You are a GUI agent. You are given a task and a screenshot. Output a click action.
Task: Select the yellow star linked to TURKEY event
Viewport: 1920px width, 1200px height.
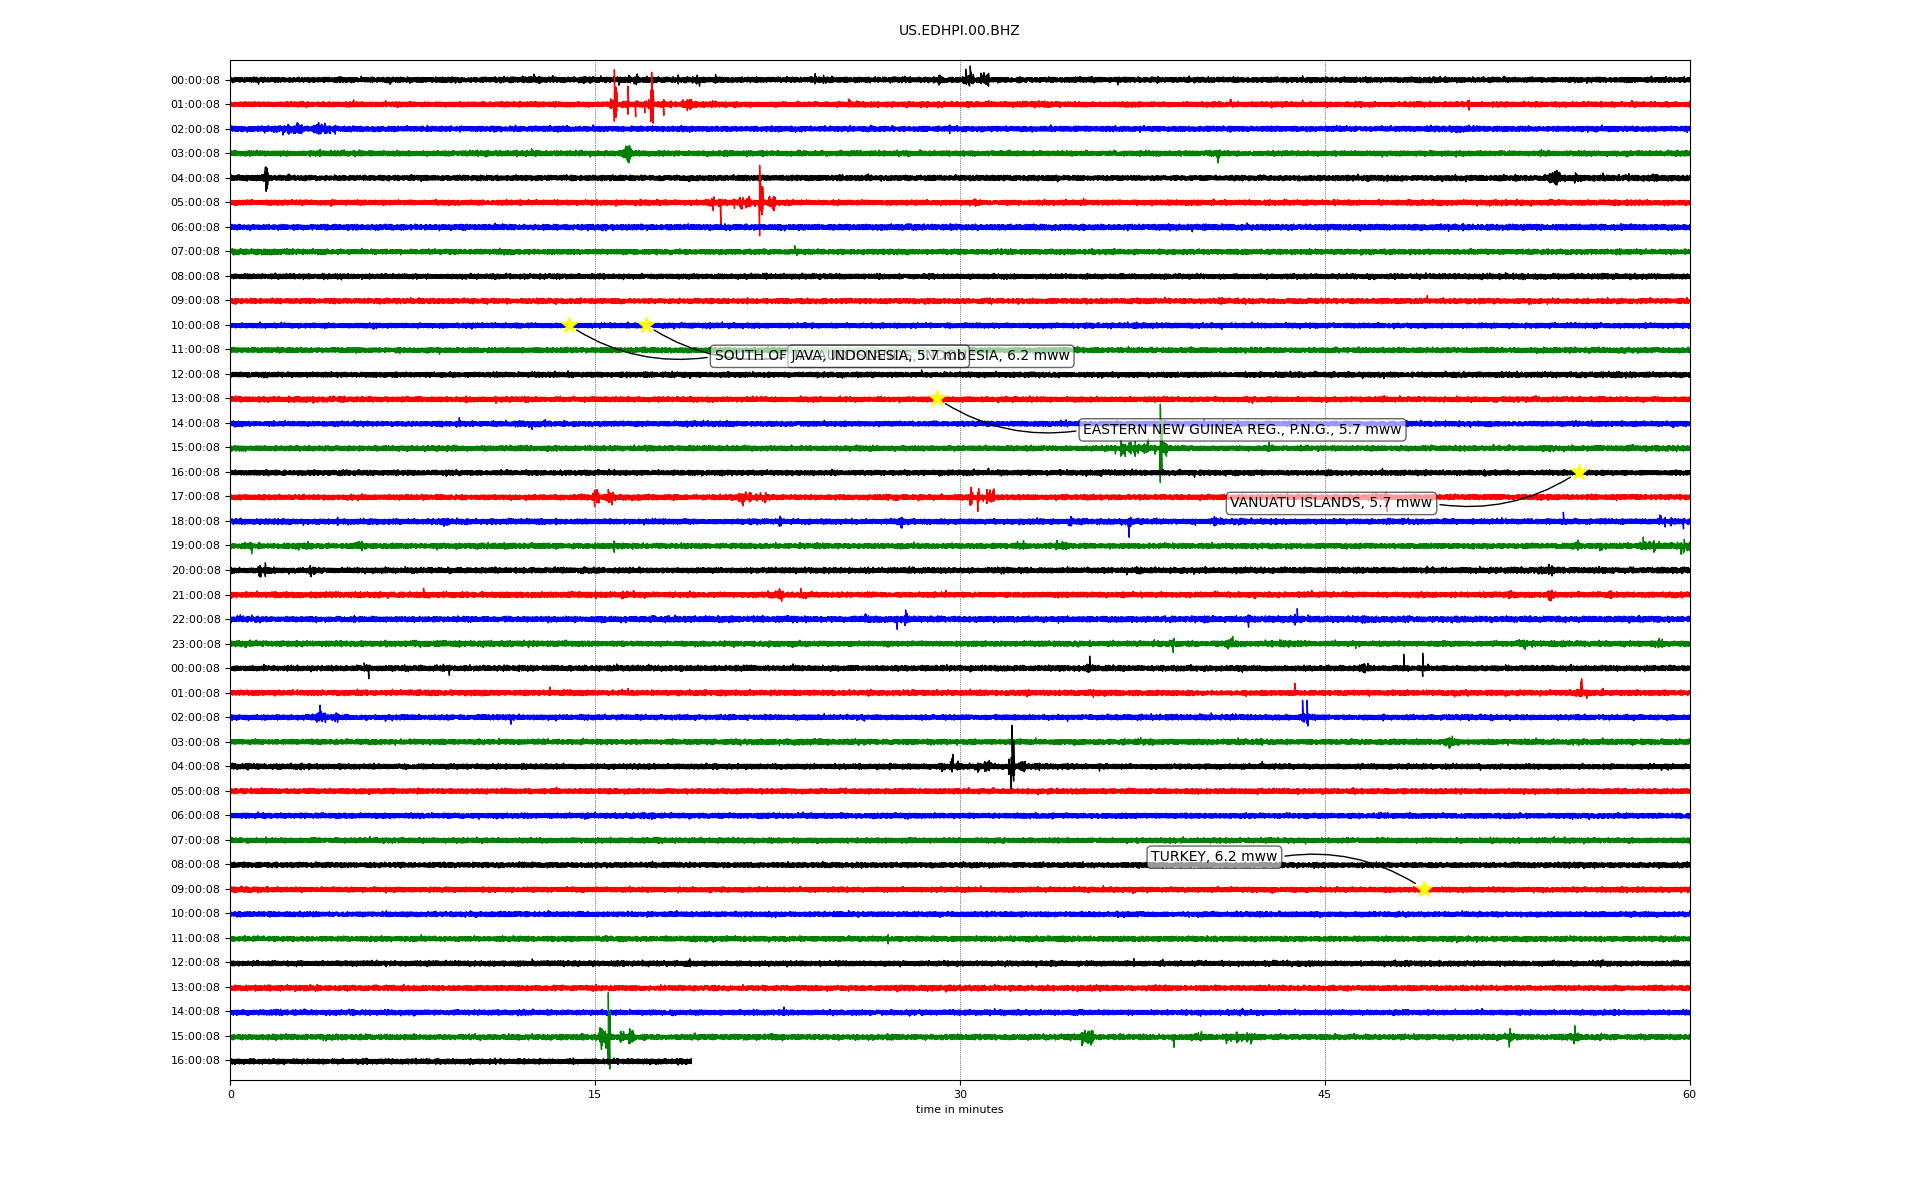[x=1424, y=889]
